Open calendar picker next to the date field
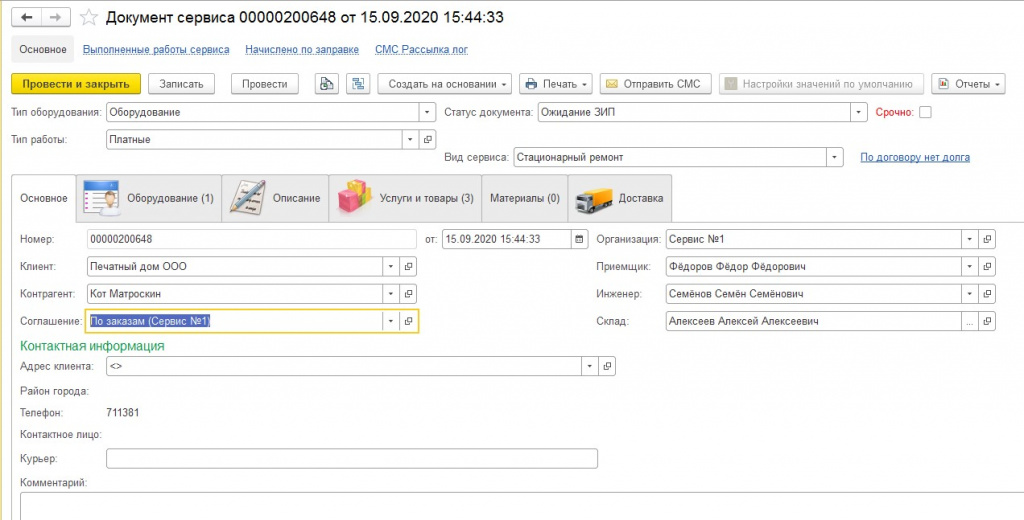 click(x=579, y=239)
